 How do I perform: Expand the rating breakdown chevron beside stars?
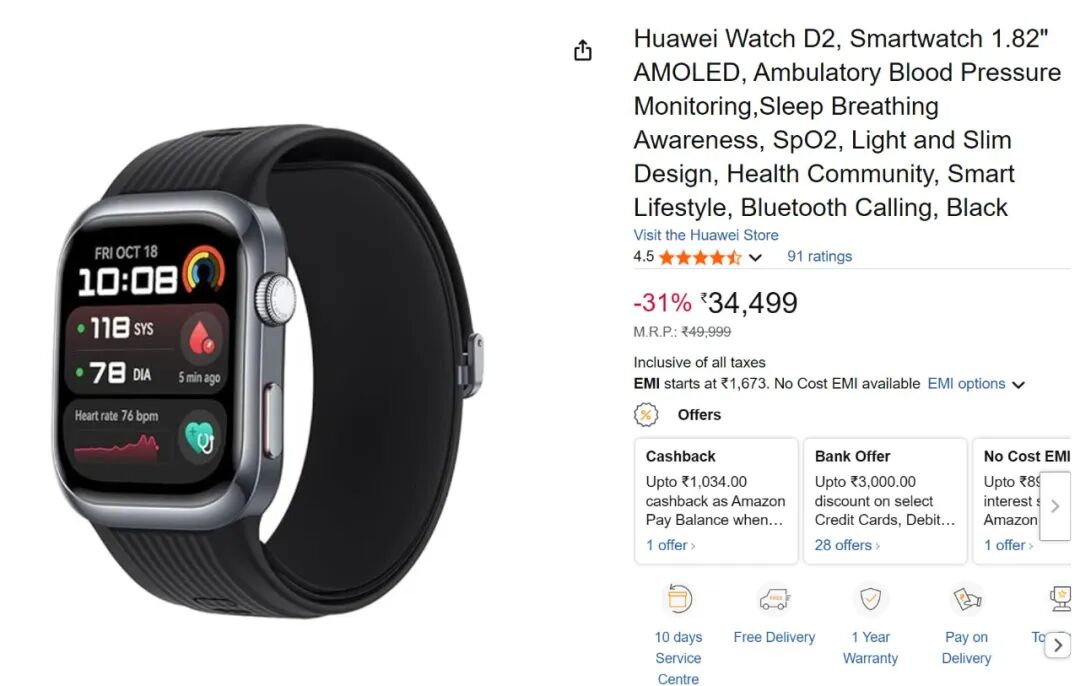coord(756,258)
